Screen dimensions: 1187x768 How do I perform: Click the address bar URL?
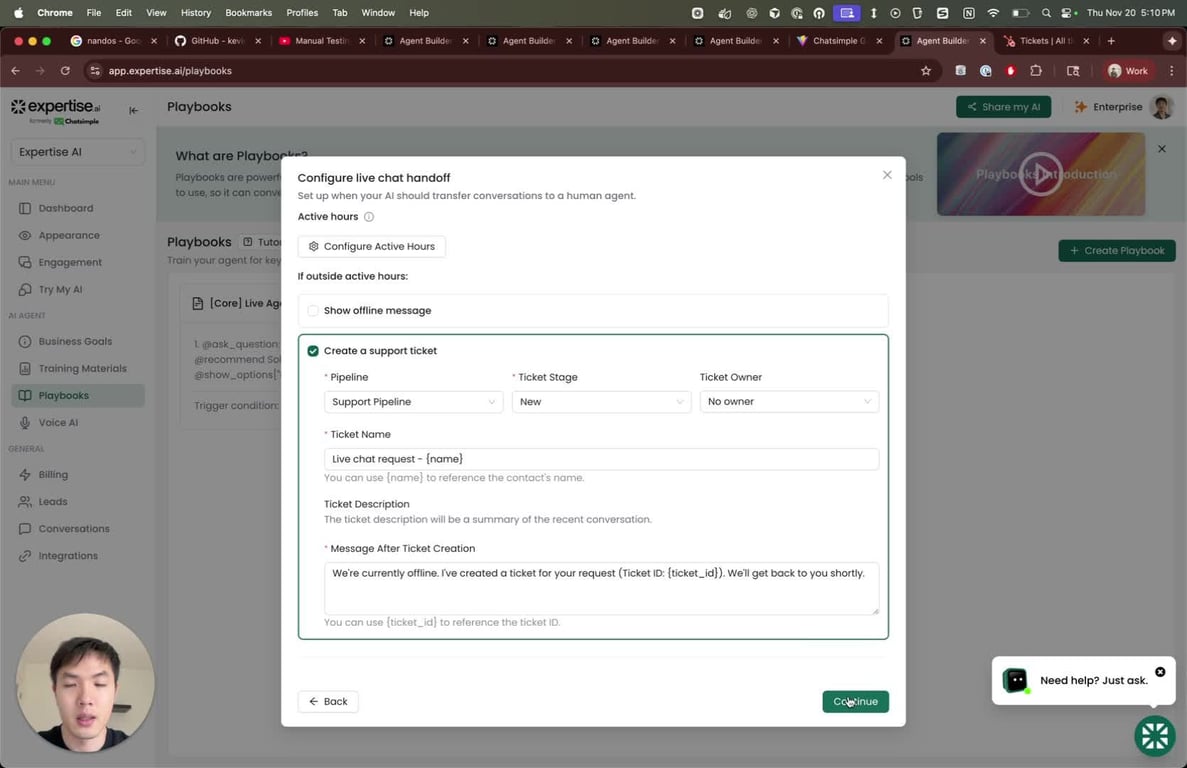coord(170,70)
